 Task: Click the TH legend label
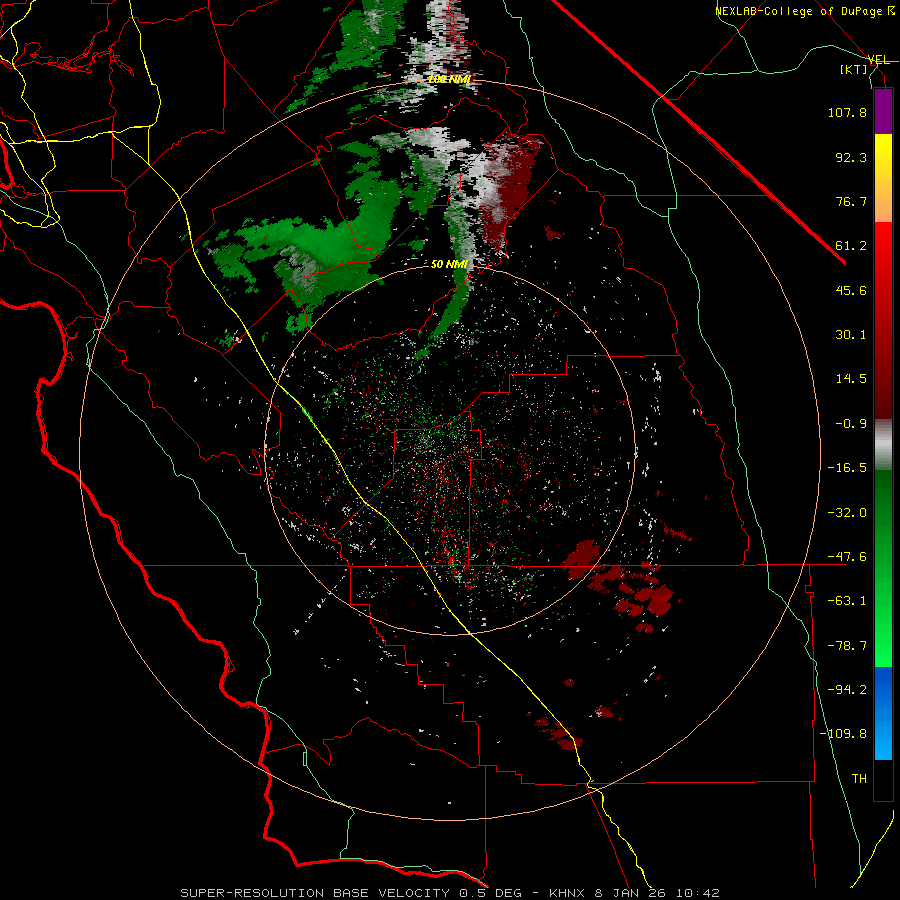click(859, 778)
